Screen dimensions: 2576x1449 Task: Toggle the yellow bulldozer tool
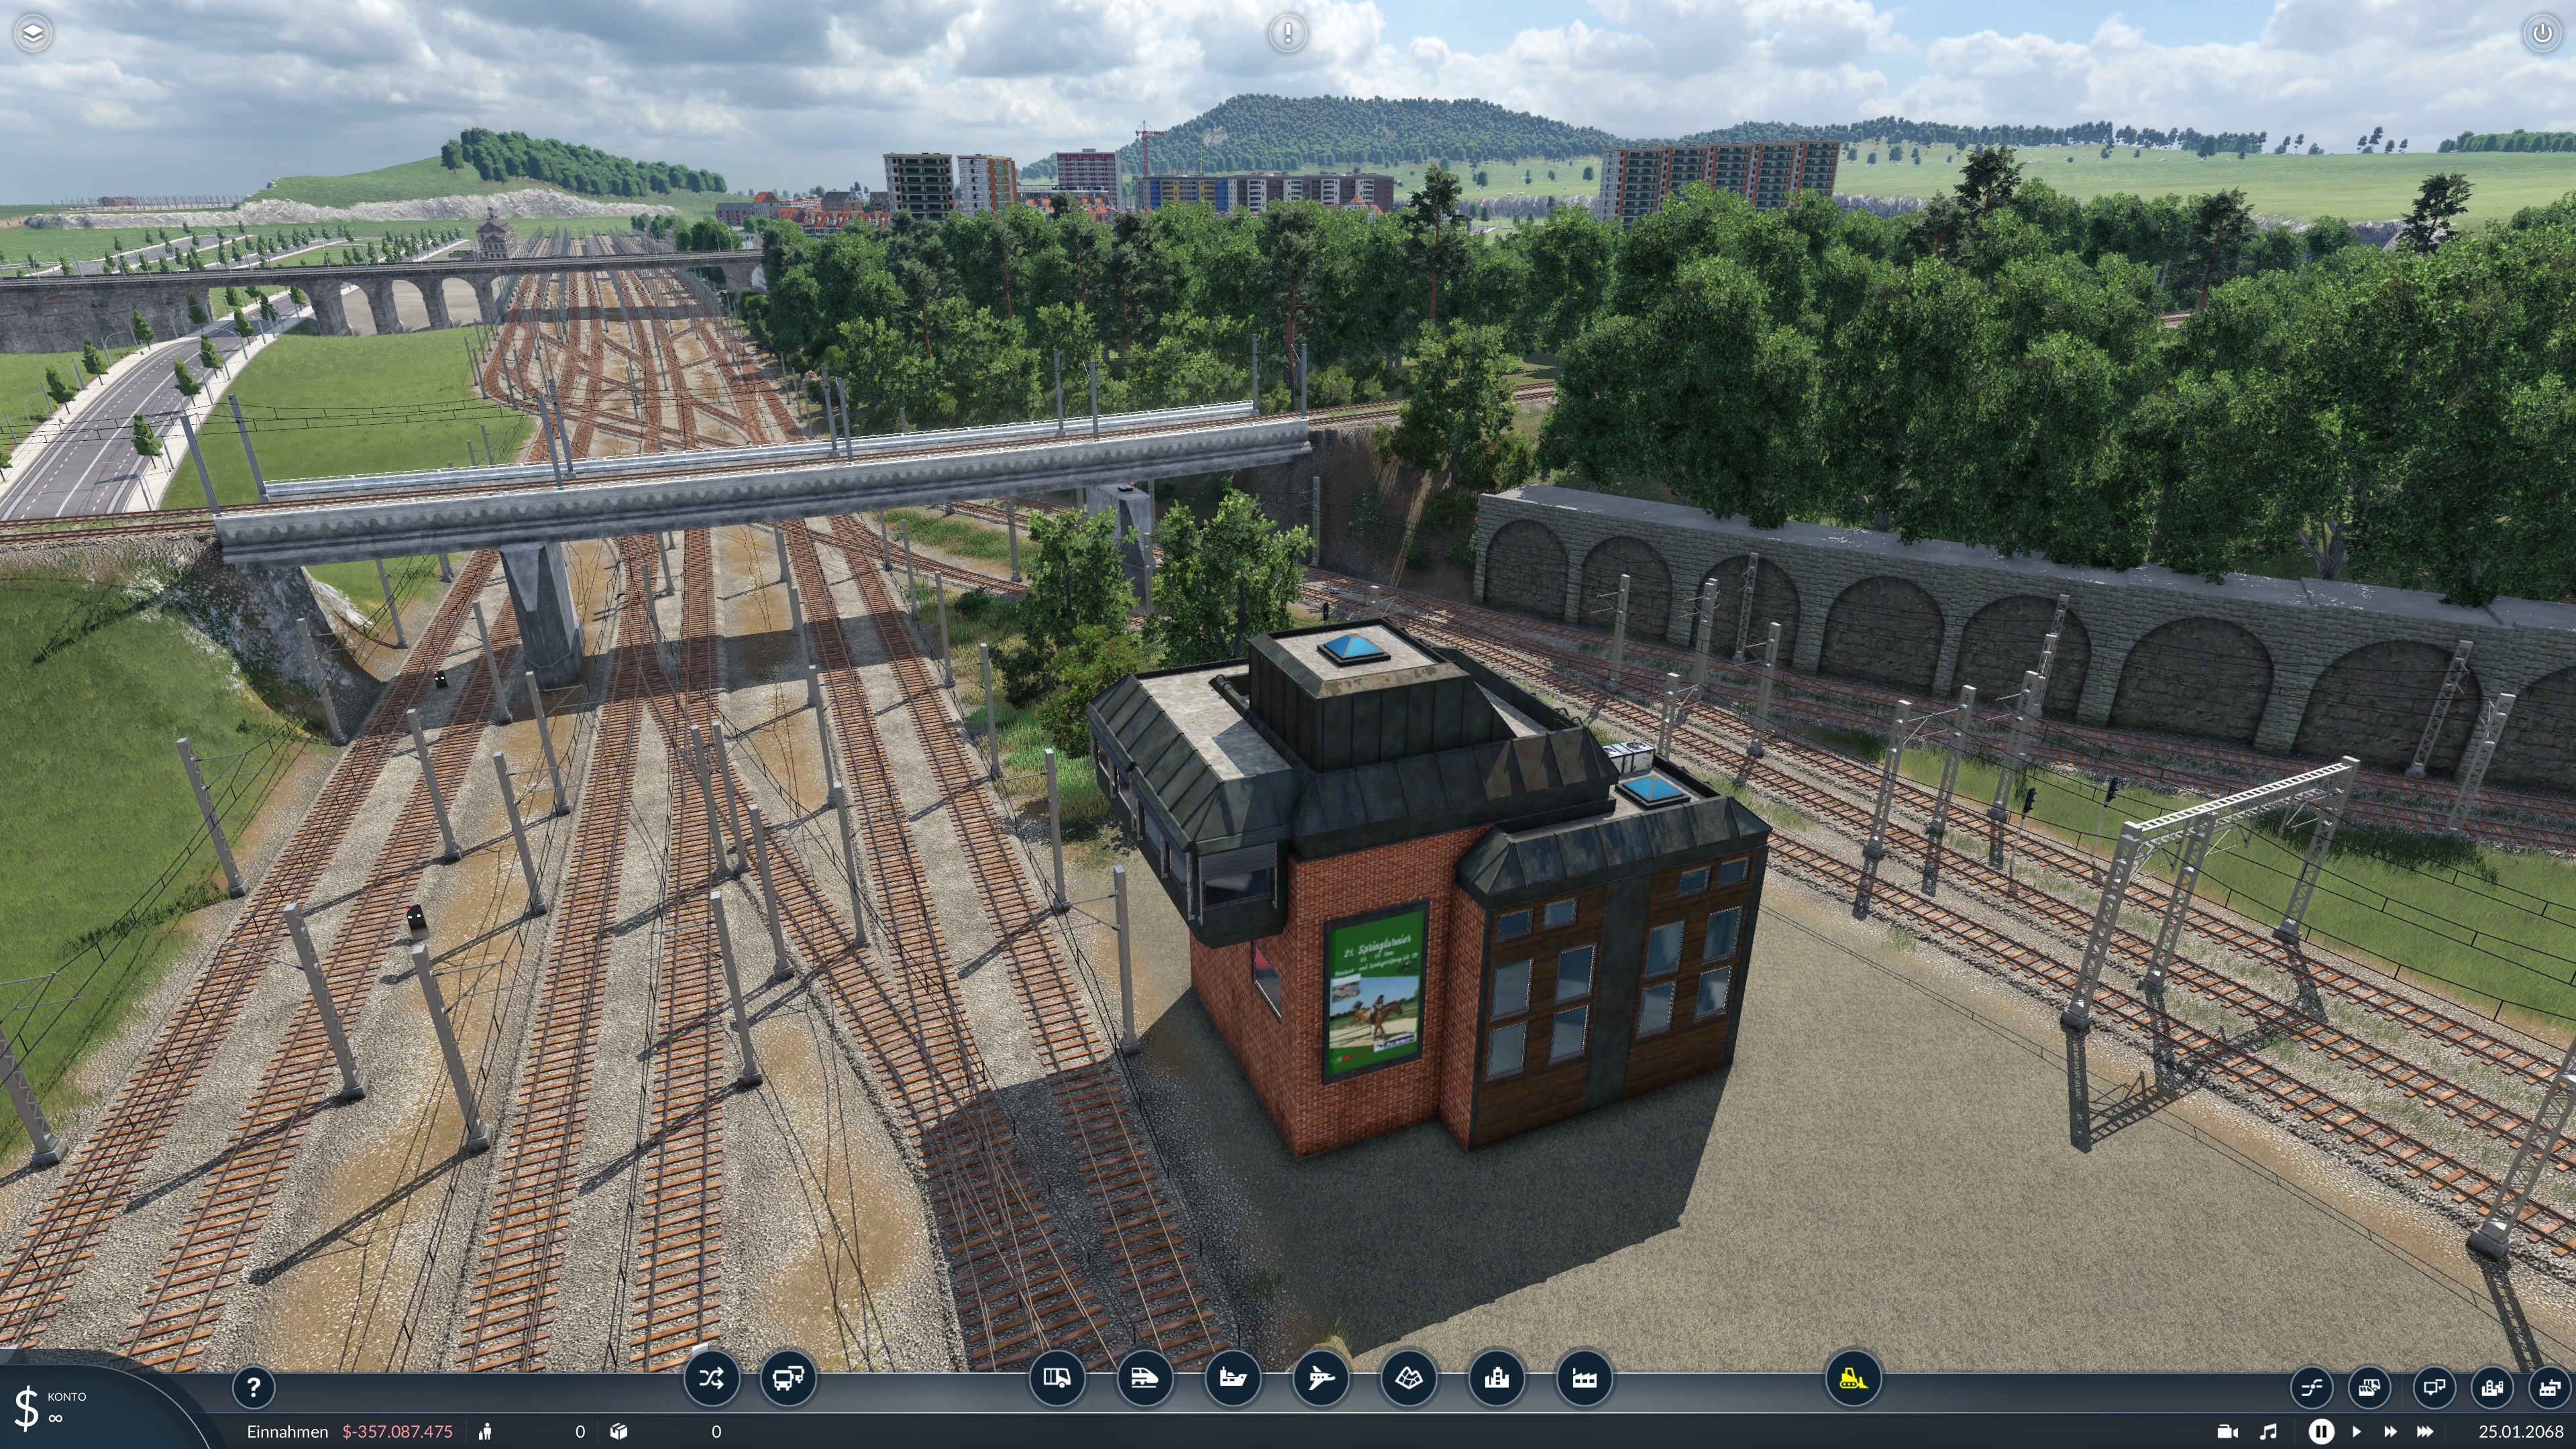(1853, 1379)
